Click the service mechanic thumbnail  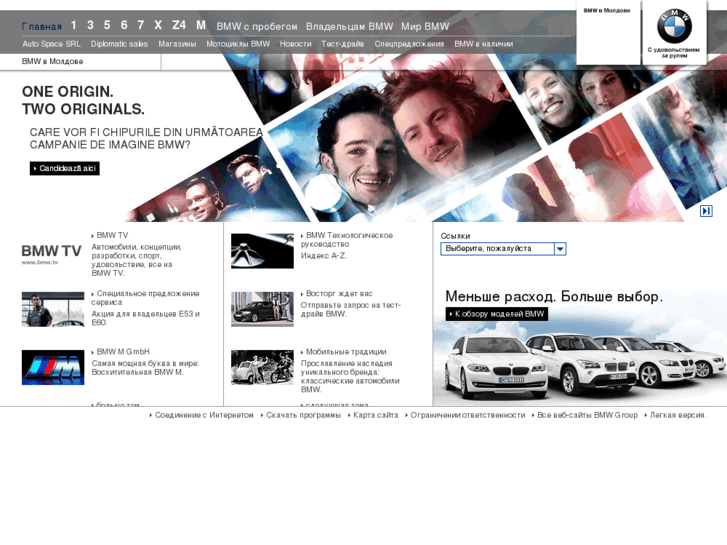53,309
